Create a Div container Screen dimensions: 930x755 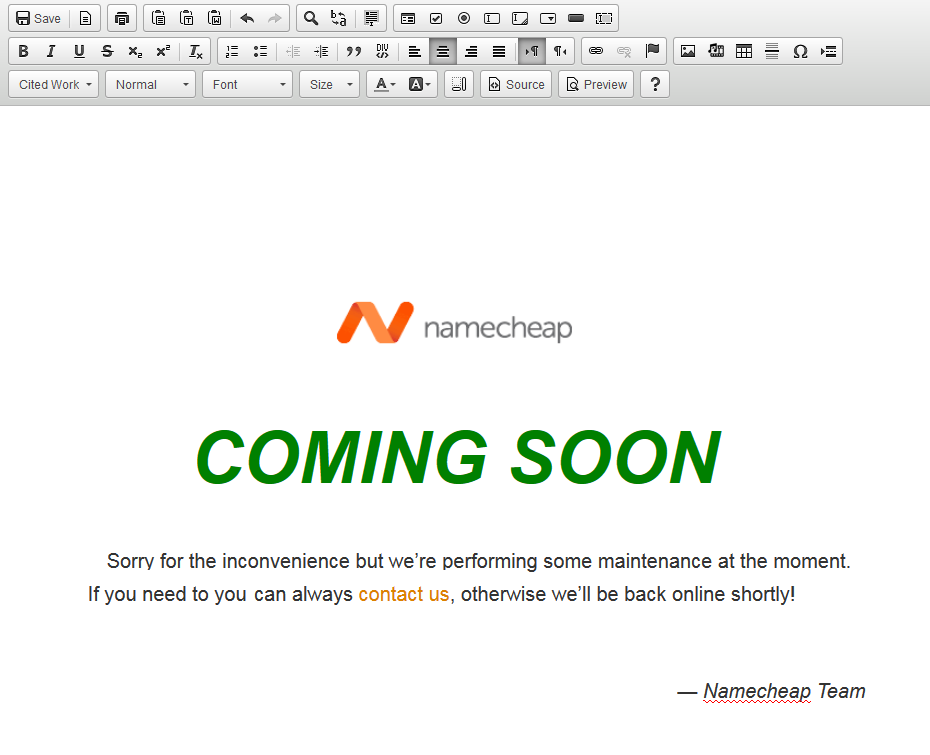coord(382,52)
